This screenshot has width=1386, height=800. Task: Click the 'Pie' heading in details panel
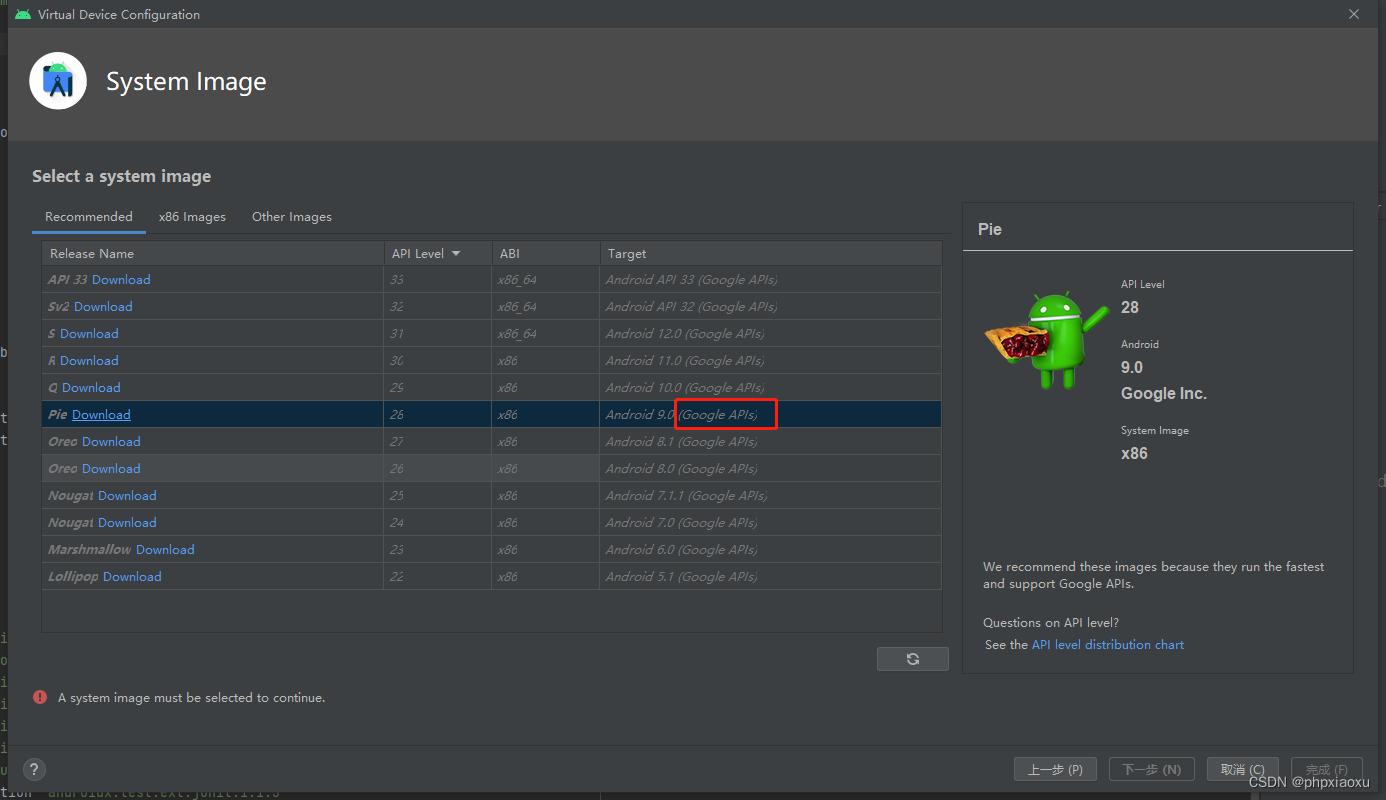pos(990,229)
